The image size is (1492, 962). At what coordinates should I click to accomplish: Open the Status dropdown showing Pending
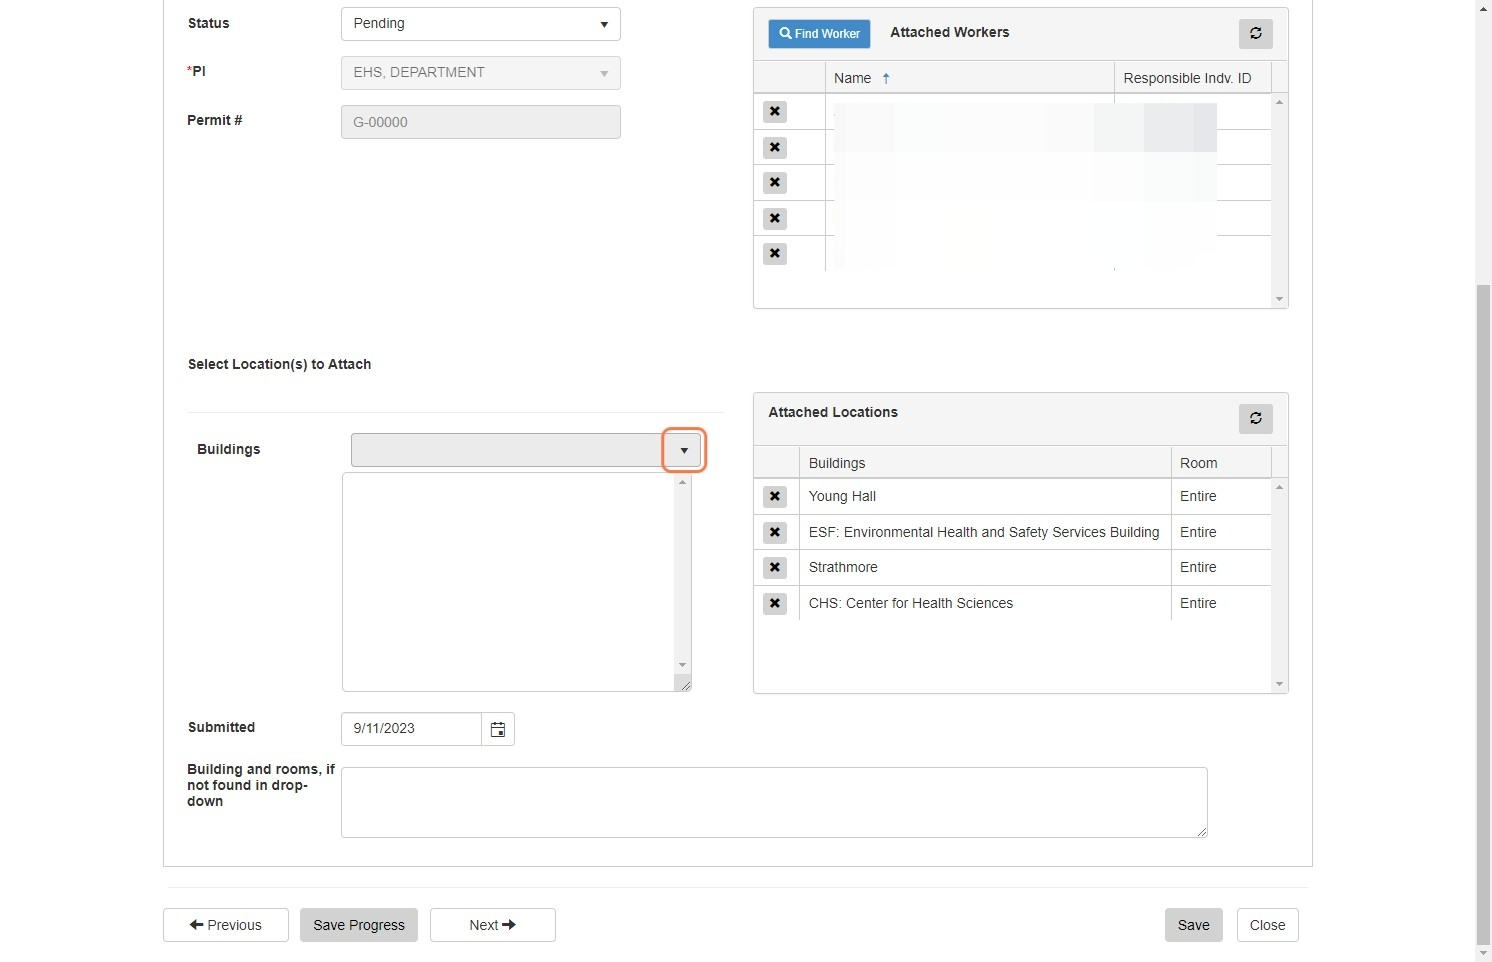coord(480,24)
